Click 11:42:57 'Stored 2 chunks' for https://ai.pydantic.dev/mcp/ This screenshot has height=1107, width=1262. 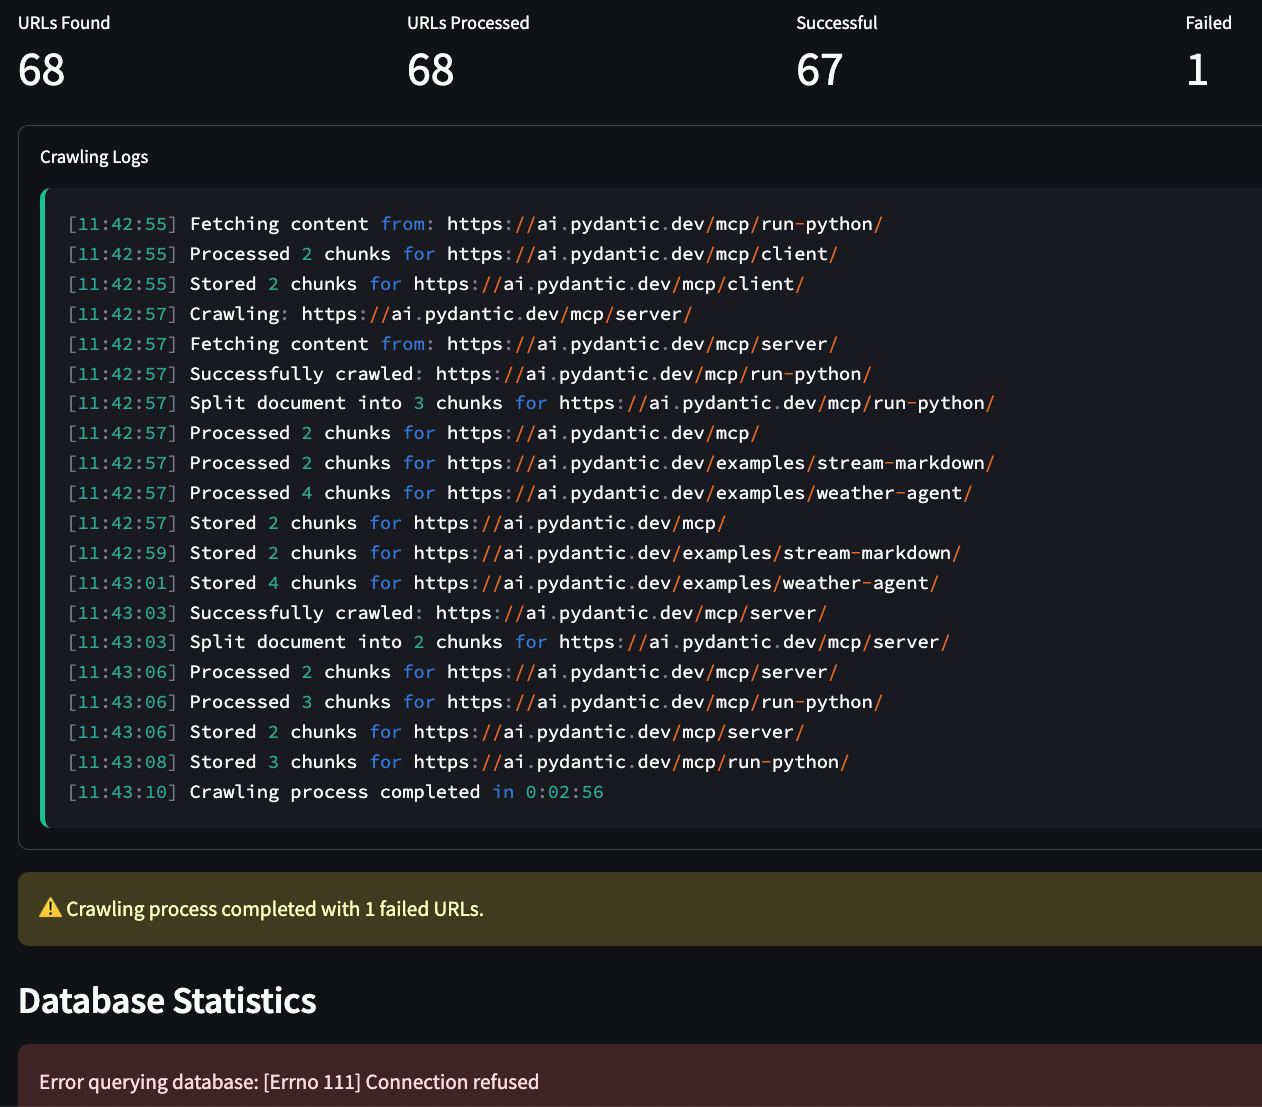pos(397,523)
